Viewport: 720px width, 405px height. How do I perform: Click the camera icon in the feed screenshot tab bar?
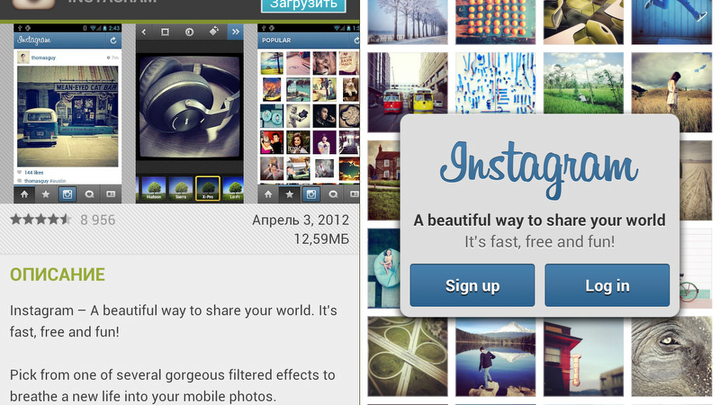(67, 194)
